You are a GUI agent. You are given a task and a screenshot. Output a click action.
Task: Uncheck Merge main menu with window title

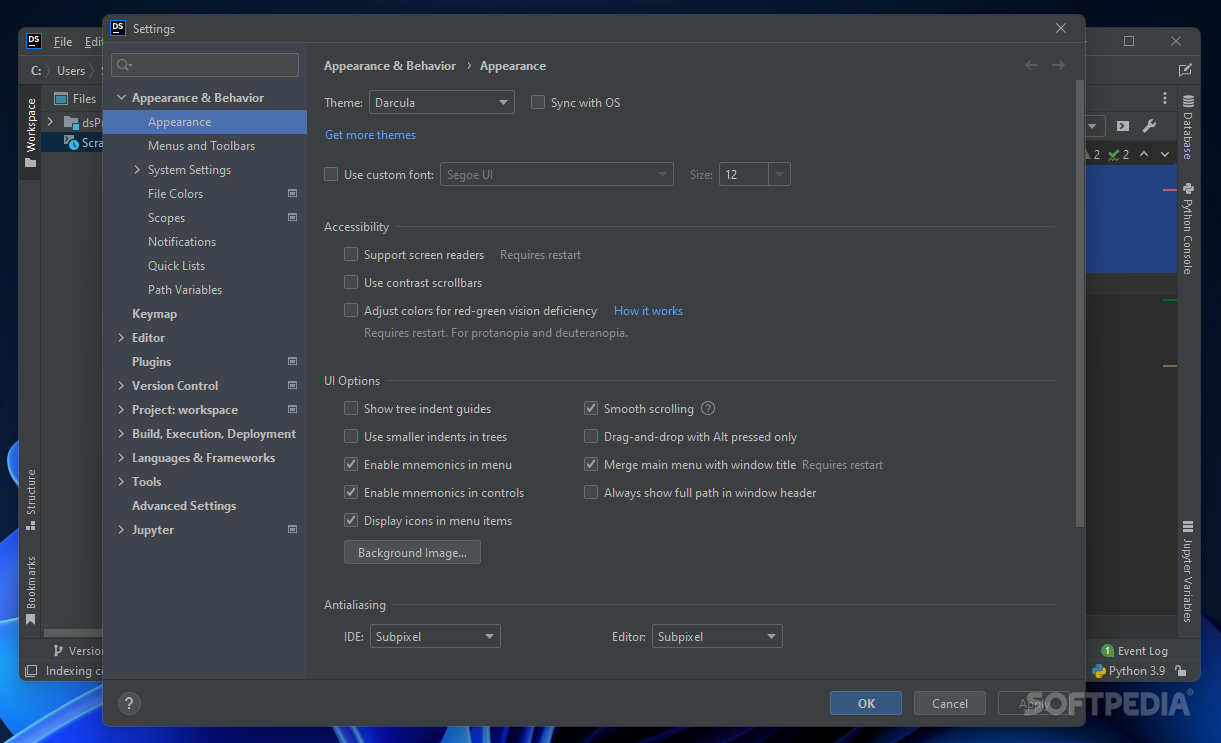591,464
